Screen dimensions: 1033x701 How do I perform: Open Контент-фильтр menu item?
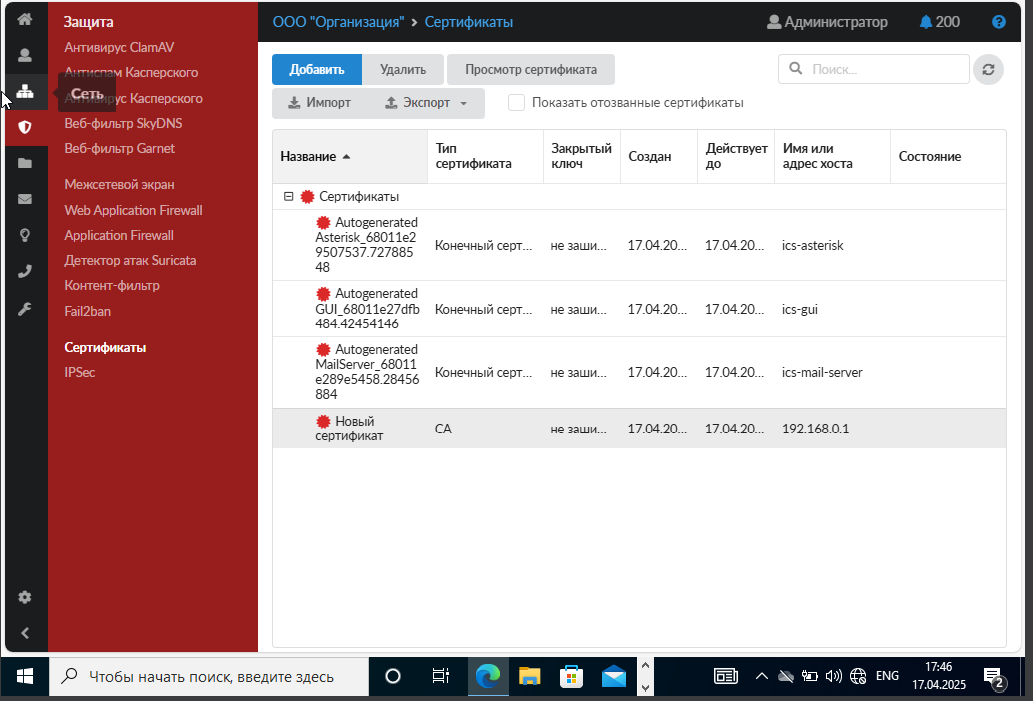[112, 285]
